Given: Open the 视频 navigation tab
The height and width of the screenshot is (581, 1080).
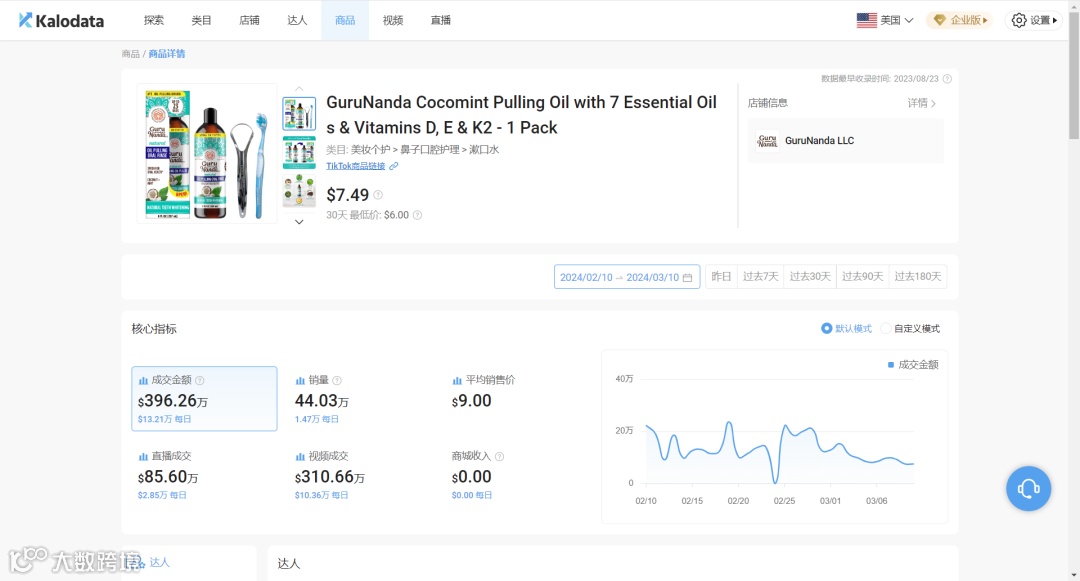Looking at the screenshot, I should [x=393, y=21].
